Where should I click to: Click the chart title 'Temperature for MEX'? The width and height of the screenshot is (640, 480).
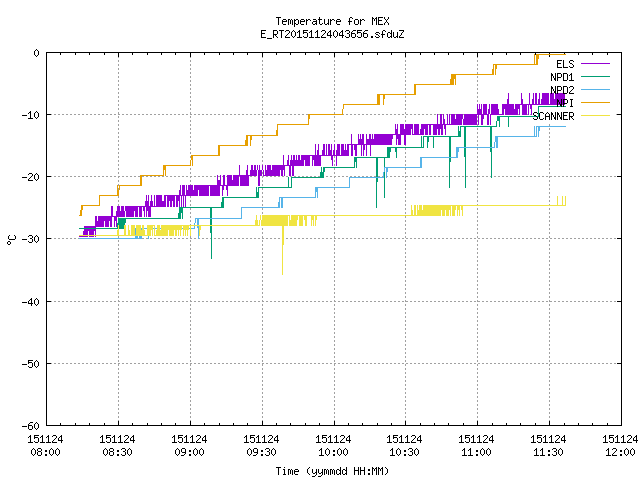332,21
